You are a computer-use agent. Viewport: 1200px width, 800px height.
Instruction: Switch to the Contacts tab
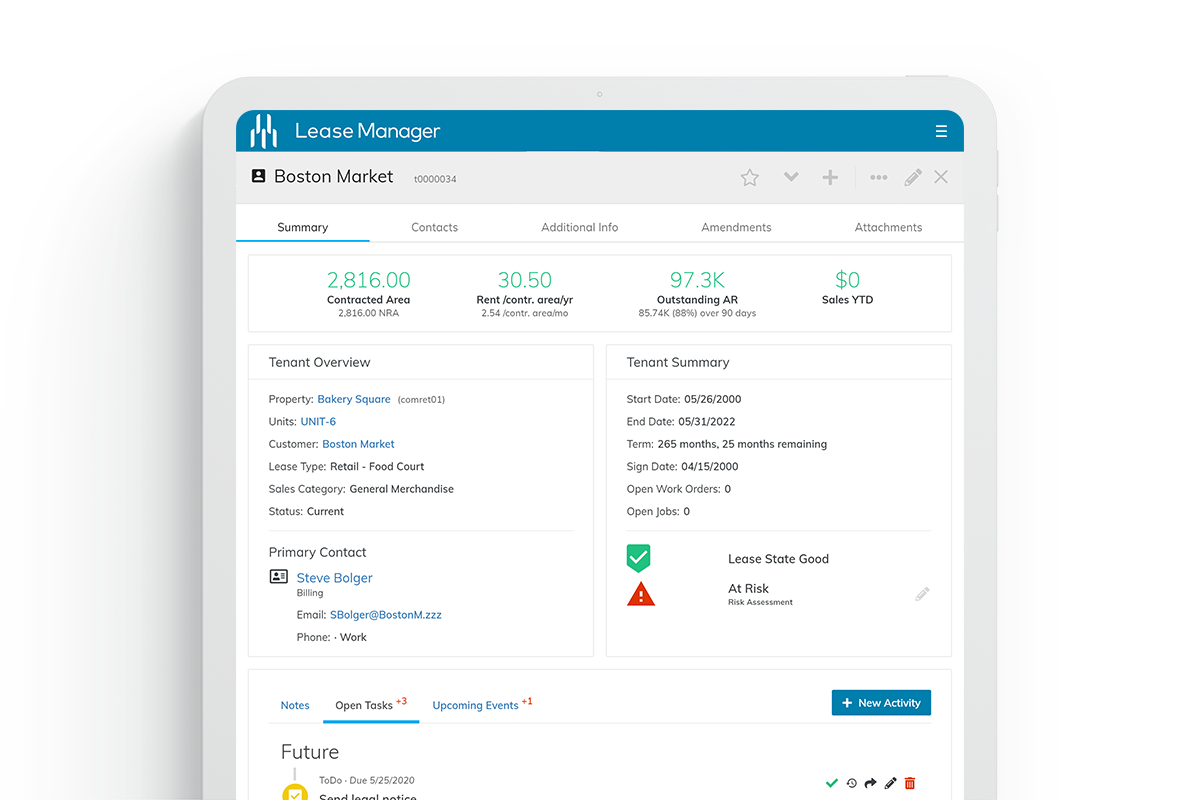435,227
